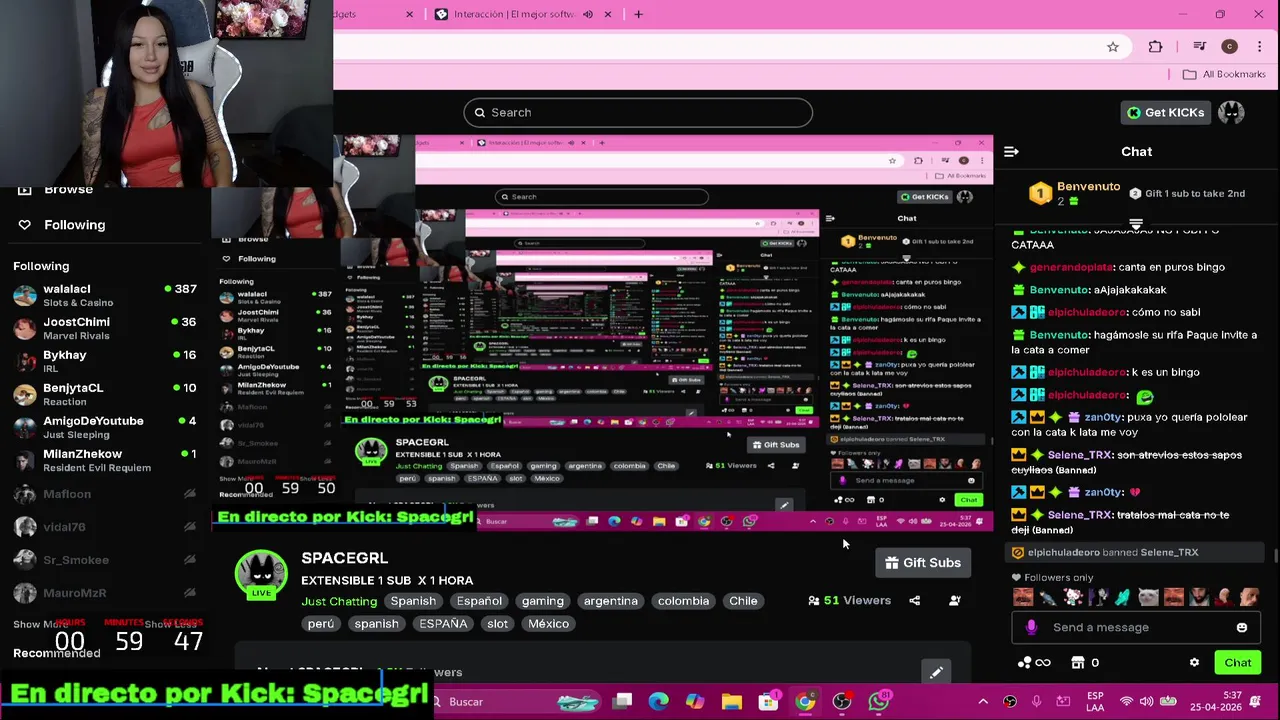Click the Send a message input

pyautogui.click(x=1136, y=627)
